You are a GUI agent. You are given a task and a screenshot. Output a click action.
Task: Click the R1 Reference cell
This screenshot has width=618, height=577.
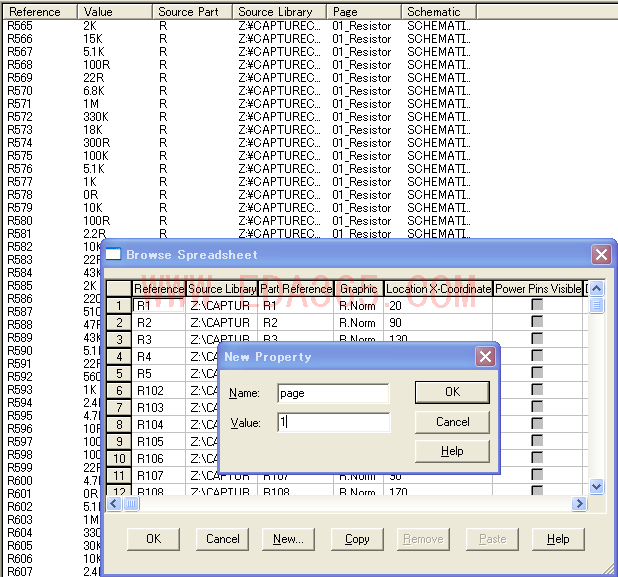(159, 305)
